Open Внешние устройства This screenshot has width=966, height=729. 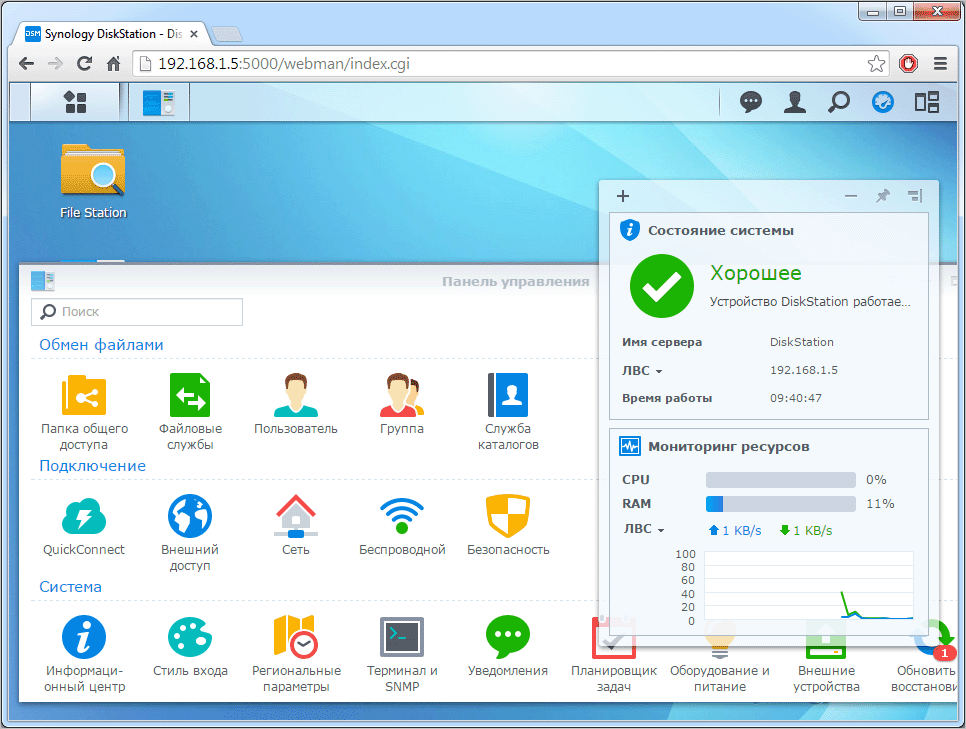point(826,654)
